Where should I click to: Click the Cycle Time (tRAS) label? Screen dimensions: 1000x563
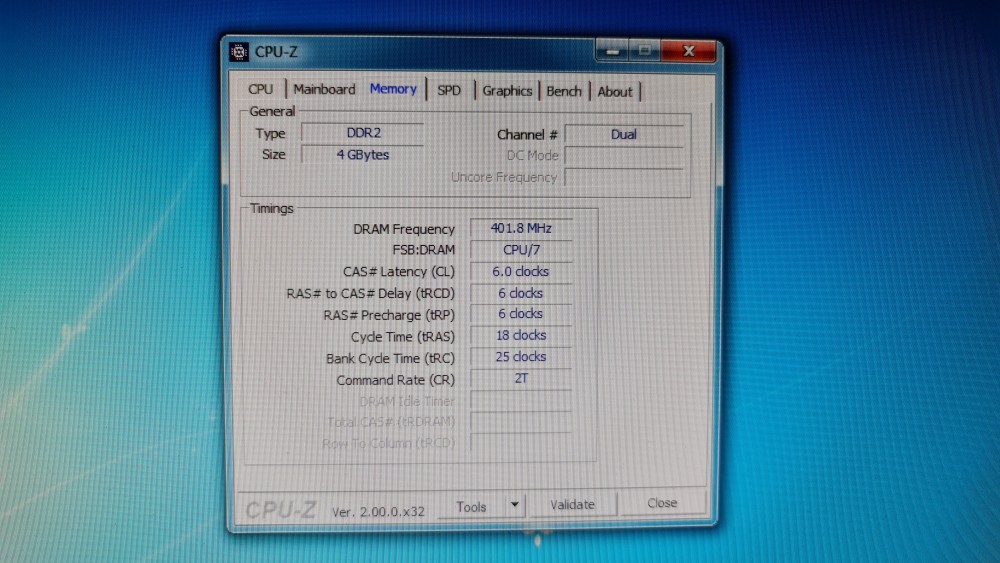402,337
